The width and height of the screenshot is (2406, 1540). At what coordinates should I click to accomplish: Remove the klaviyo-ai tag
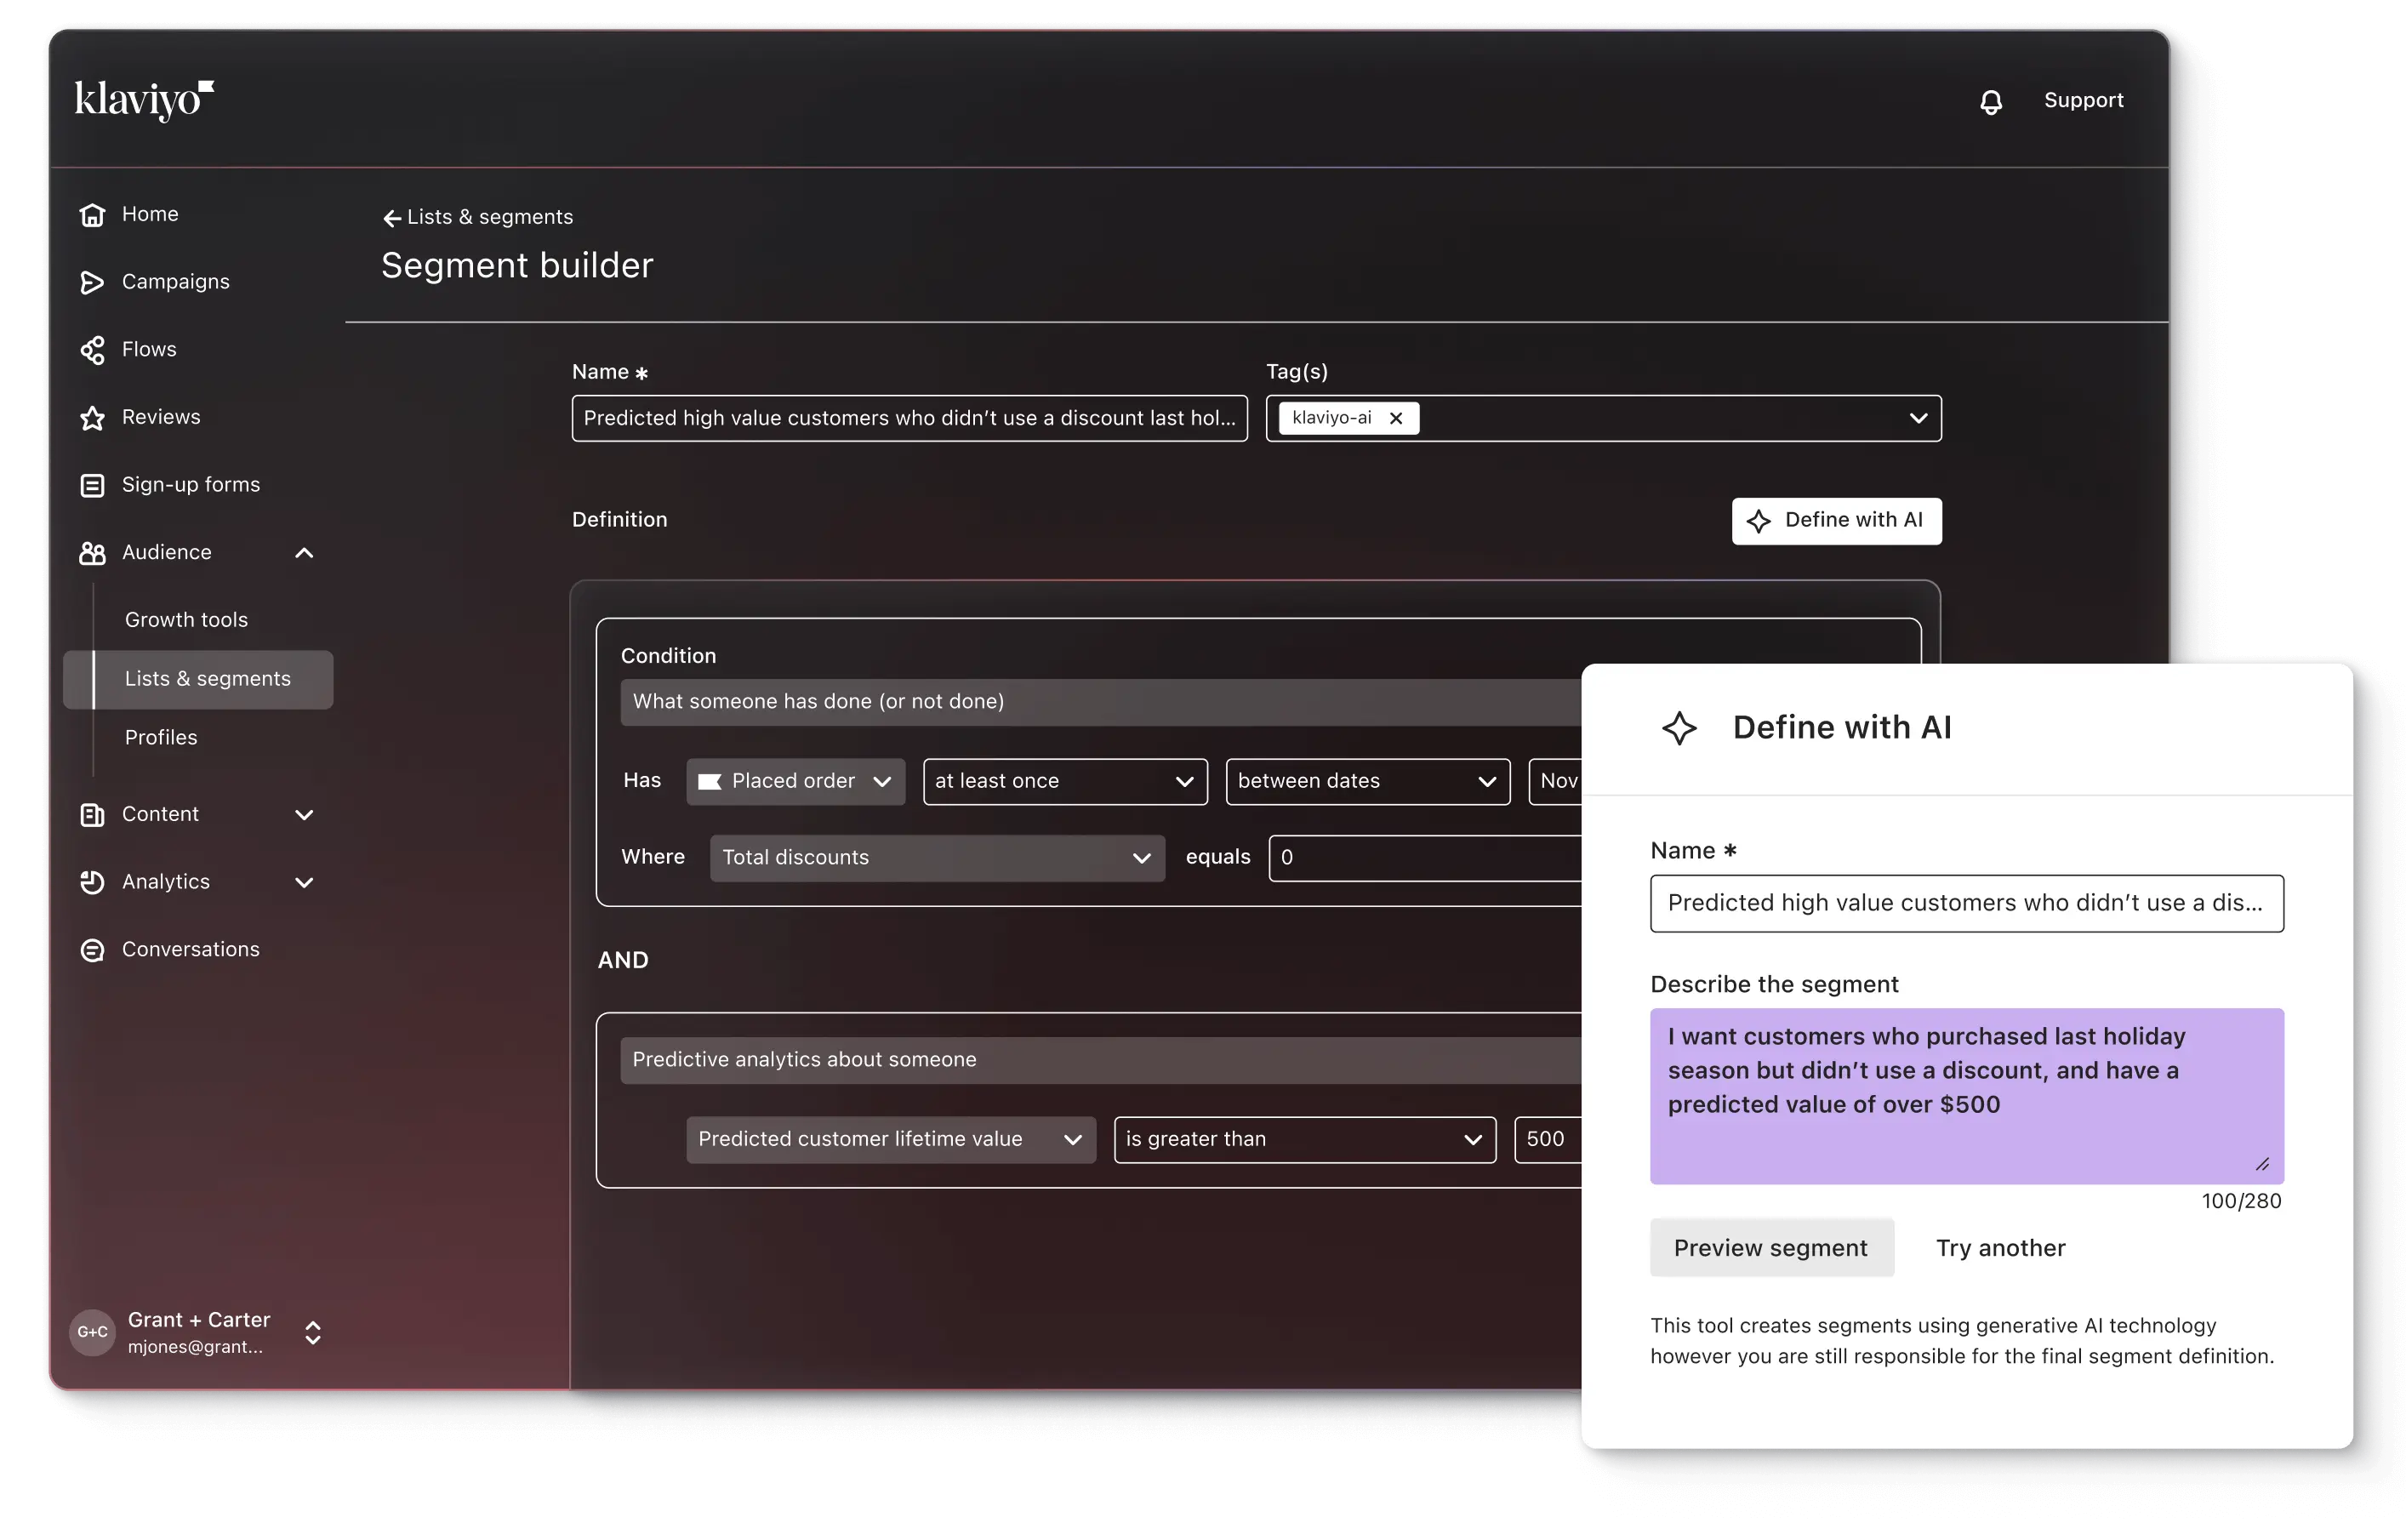click(x=1396, y=419)
